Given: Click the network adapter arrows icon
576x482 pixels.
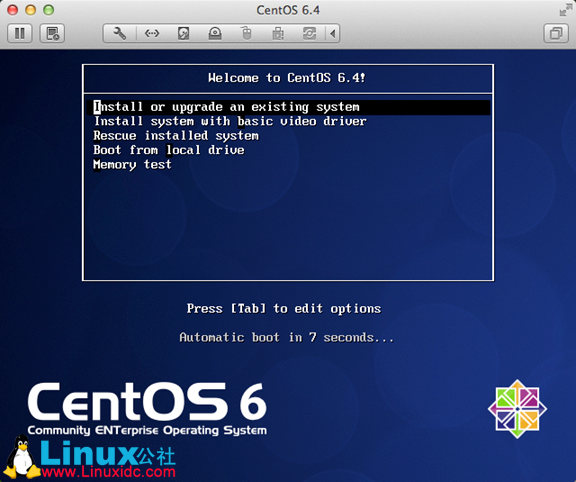Looking at the screenshot, I should tap(152, 33).
